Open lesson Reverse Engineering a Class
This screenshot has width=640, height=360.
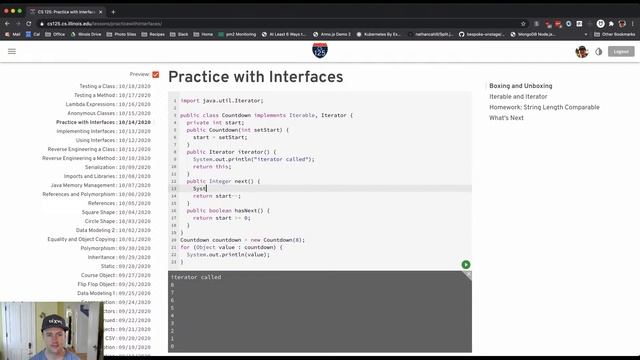(x=99, y=149)
